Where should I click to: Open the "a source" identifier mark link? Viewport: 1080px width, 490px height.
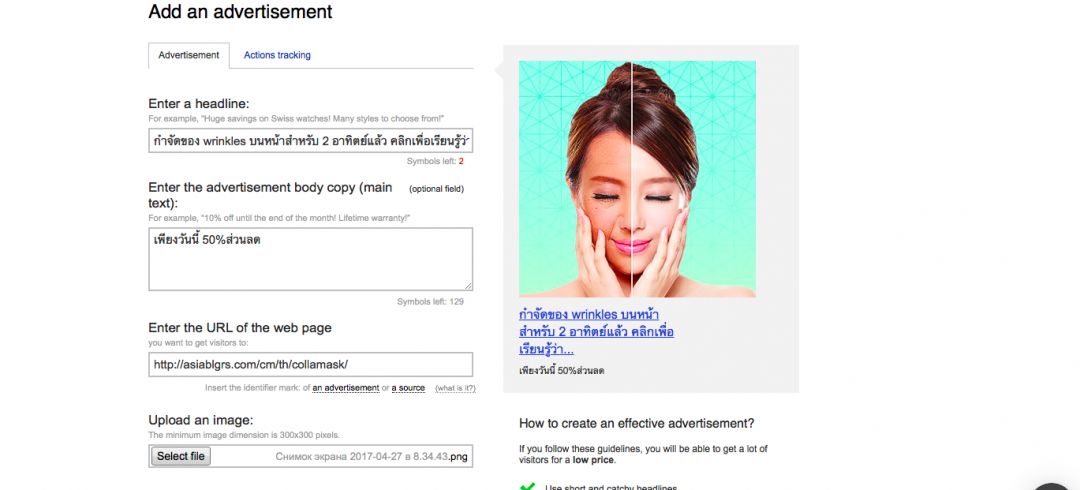pos(408,388)
